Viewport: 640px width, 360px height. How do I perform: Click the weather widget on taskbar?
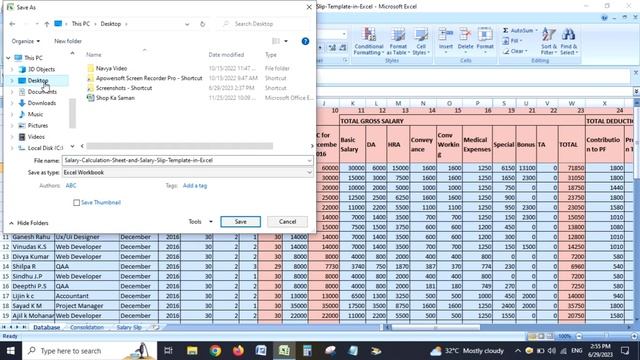pyautogui.click(x=468, y=351)
